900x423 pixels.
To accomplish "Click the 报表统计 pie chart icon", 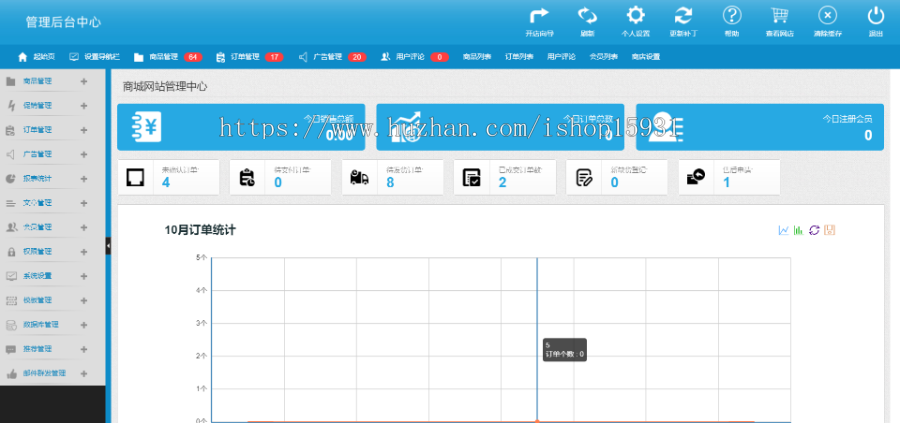I will point(11,178).
